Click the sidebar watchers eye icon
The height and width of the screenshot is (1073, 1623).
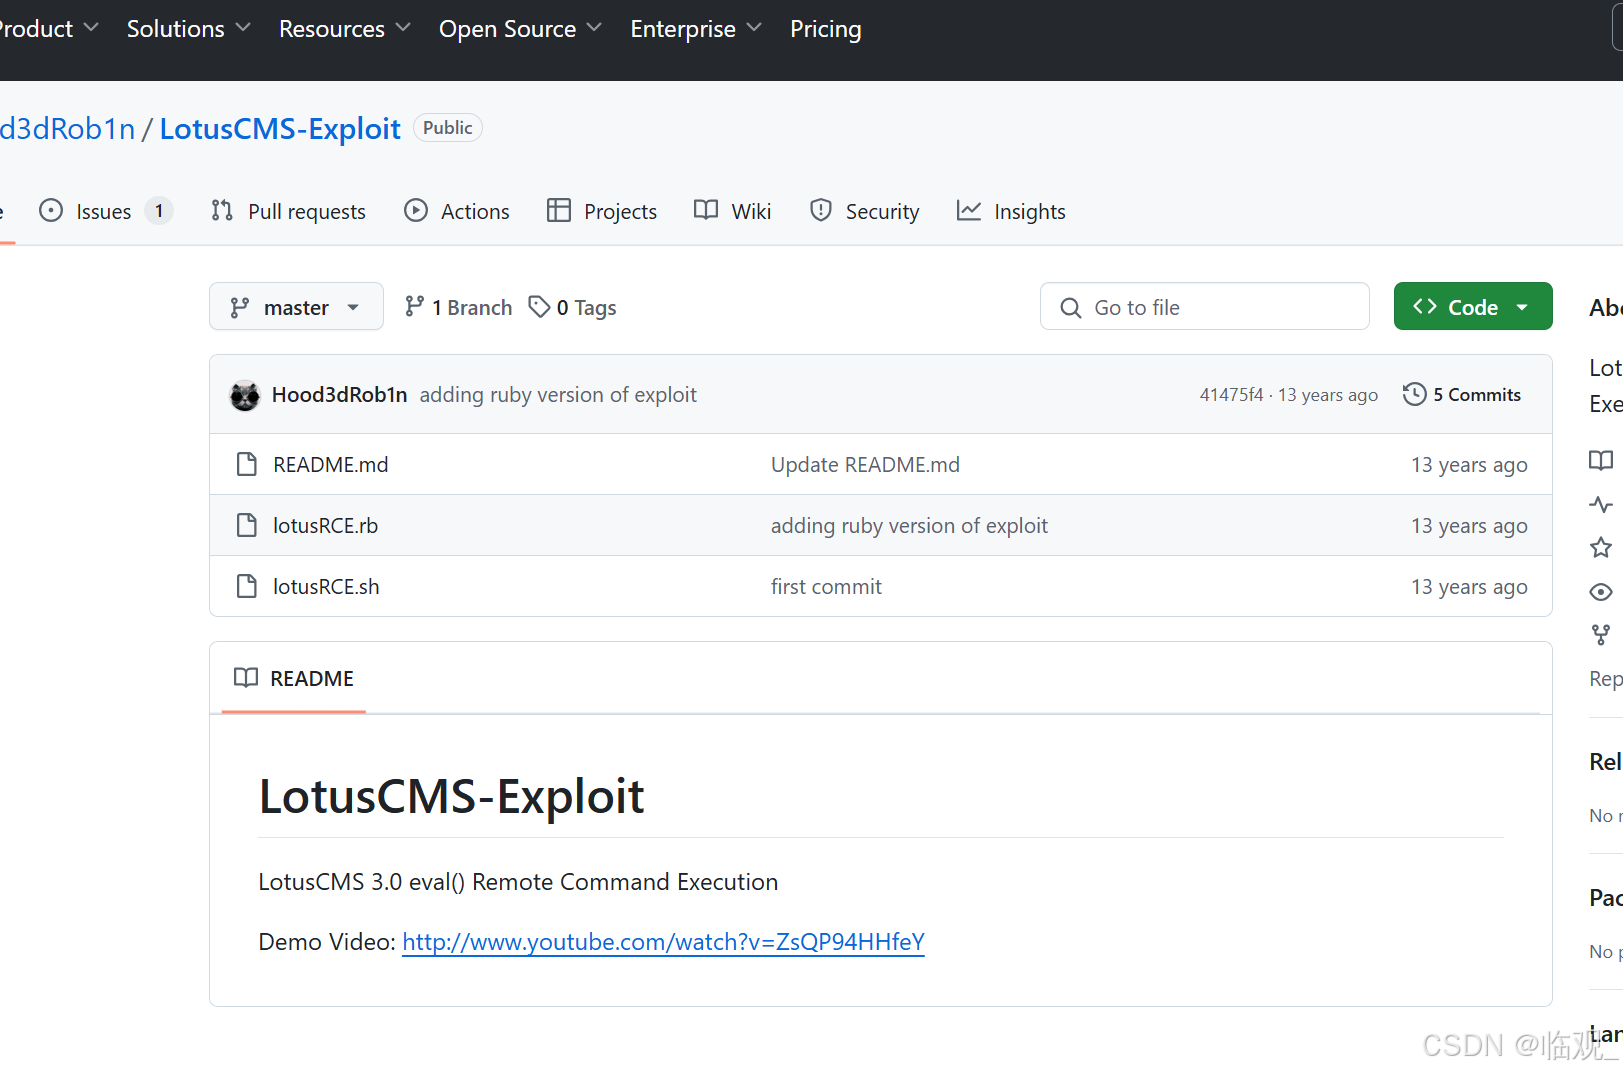(x=1601, y=591)
